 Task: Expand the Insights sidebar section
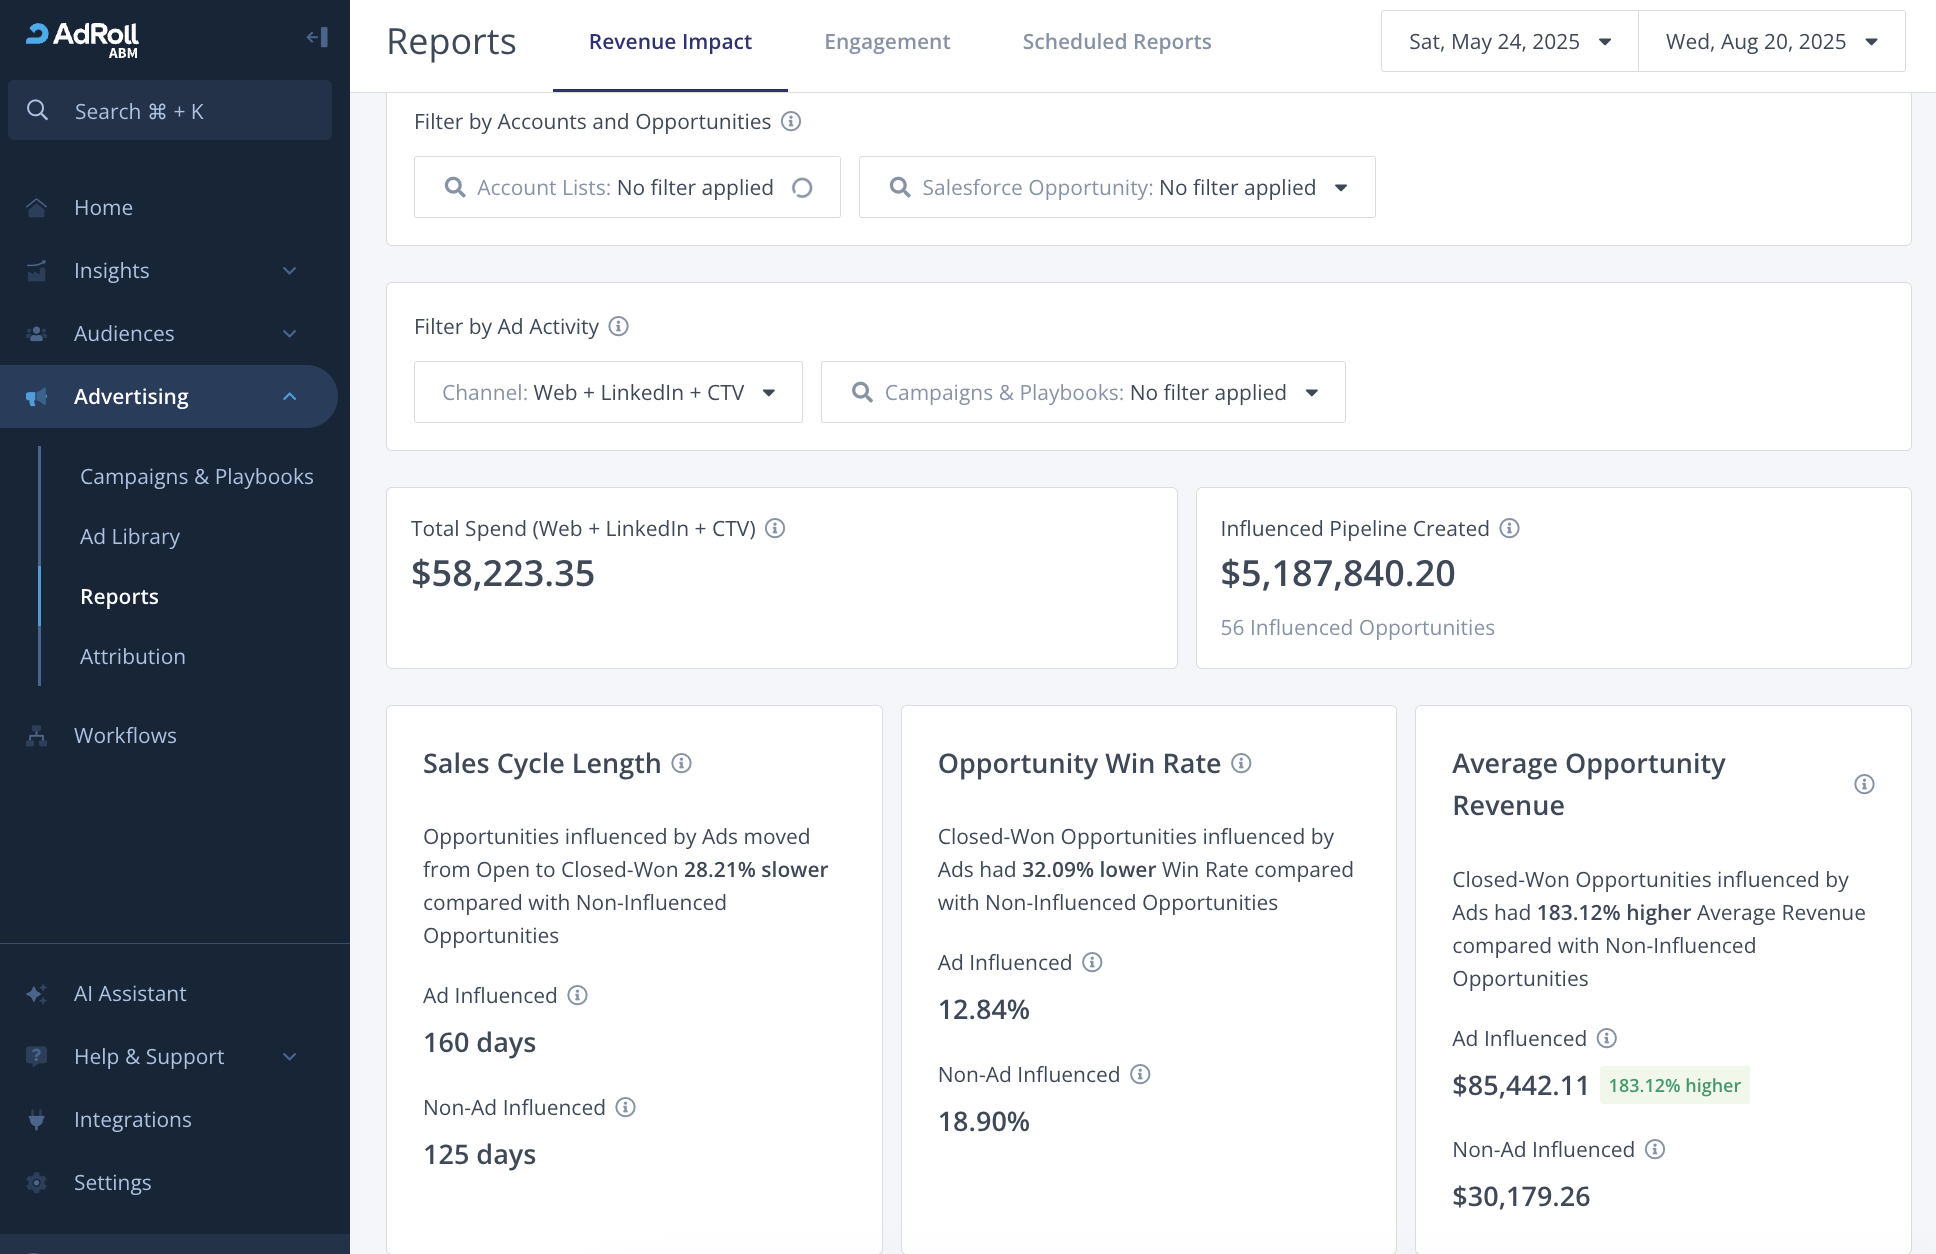(x=289, y=271)
